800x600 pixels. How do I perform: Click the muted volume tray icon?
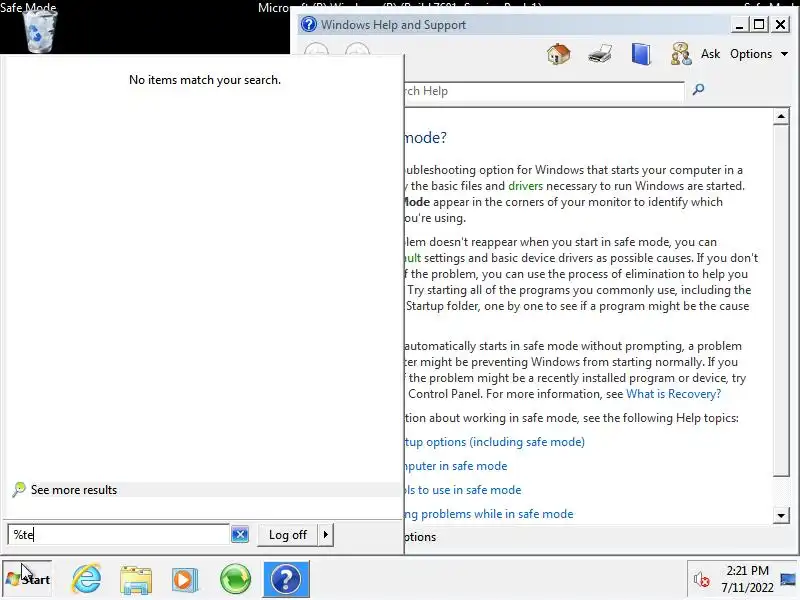point(701,580)
